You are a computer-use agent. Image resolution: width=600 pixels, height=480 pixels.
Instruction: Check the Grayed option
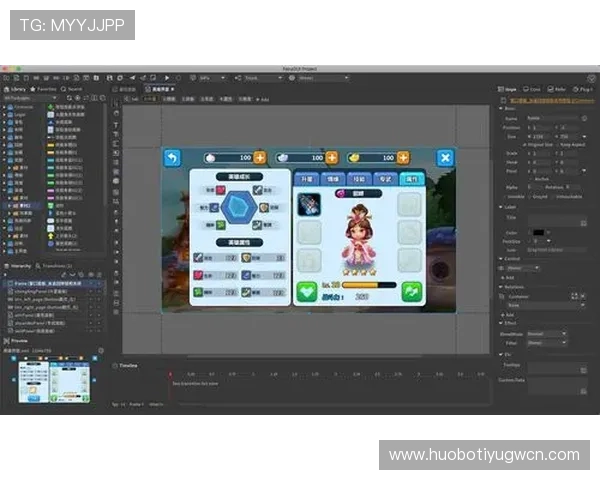530,196
